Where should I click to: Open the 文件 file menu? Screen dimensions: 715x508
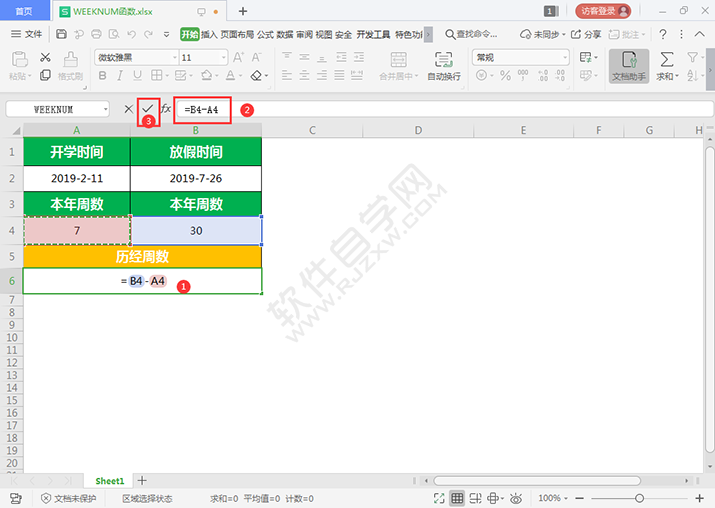27,34
